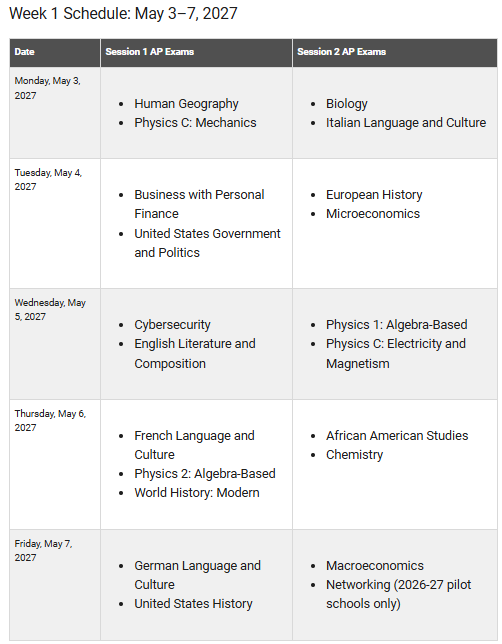The height and width of the screenshot is (644, 502).
Task: Select Networking pilot schools entry
Action: pyautogui.click(x=398, y=594)
